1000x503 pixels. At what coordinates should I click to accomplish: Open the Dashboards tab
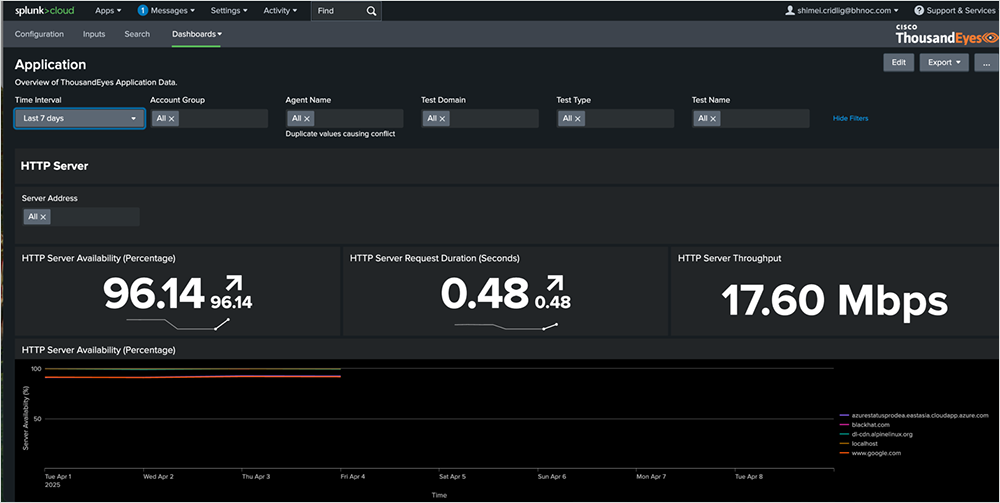196,34
